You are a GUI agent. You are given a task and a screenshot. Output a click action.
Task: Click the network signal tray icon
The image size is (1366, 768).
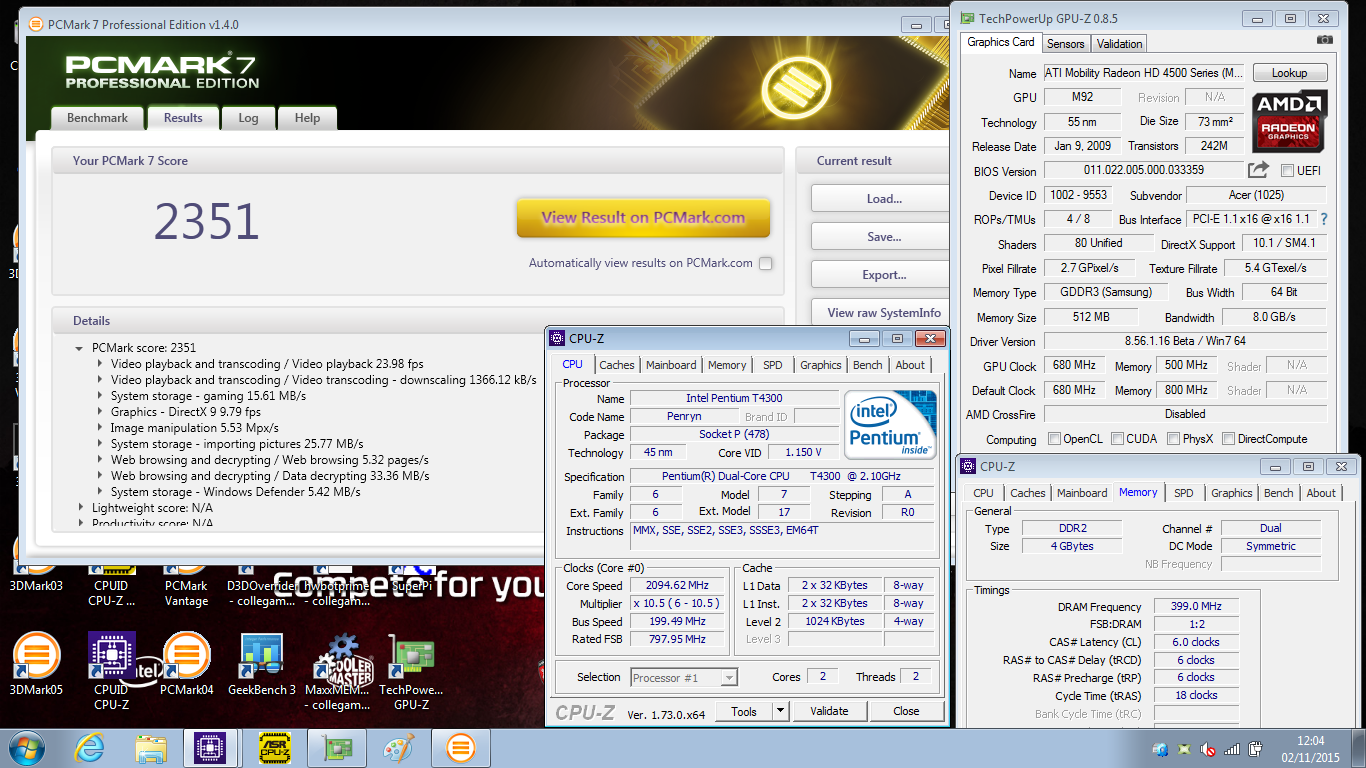(x=1232, y=748)
